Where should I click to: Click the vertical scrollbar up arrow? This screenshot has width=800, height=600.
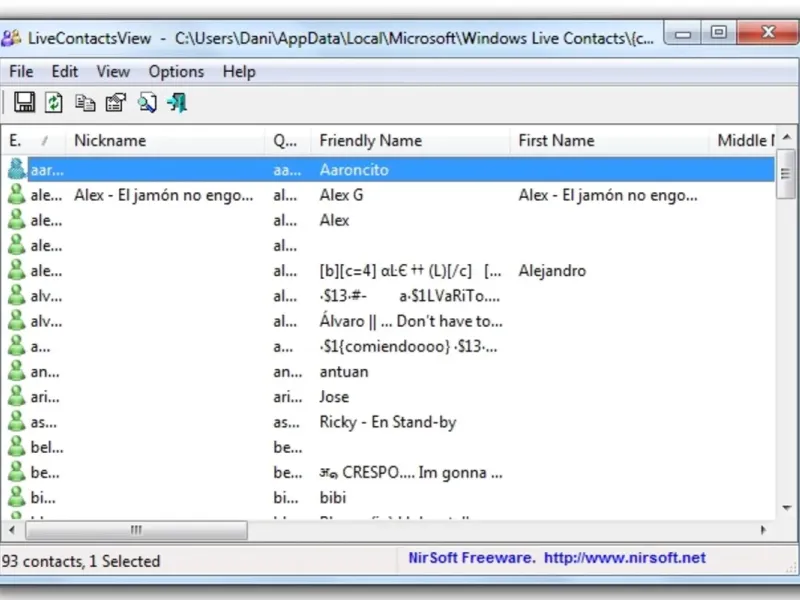point(787,137)
